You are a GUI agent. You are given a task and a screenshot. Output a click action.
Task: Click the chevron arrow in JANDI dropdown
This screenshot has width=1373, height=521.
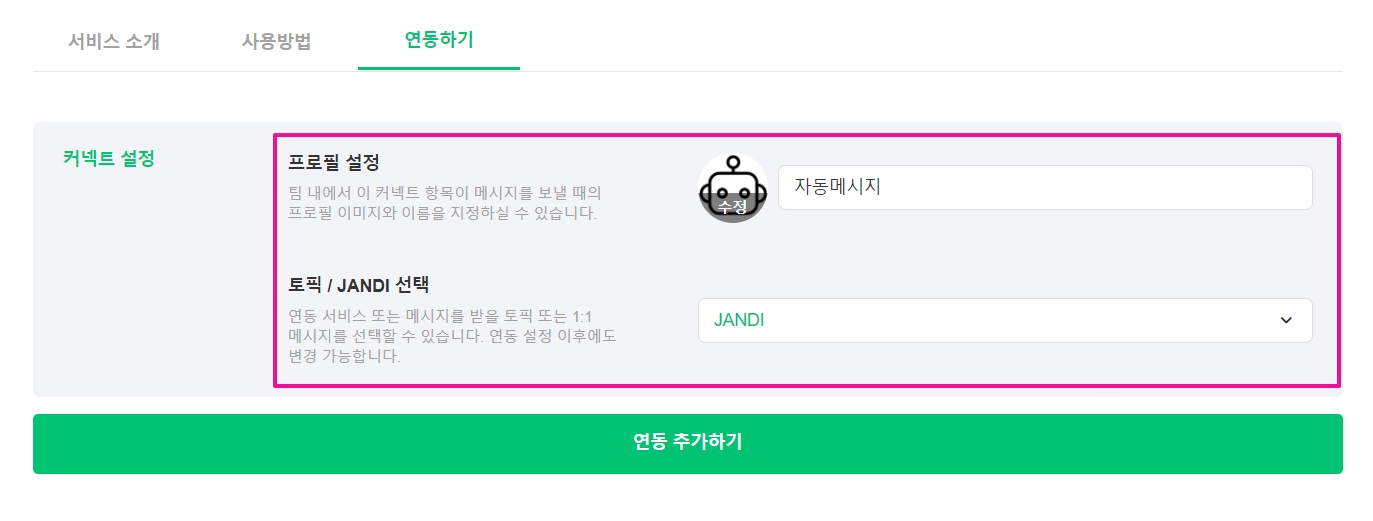point(1285,320)
